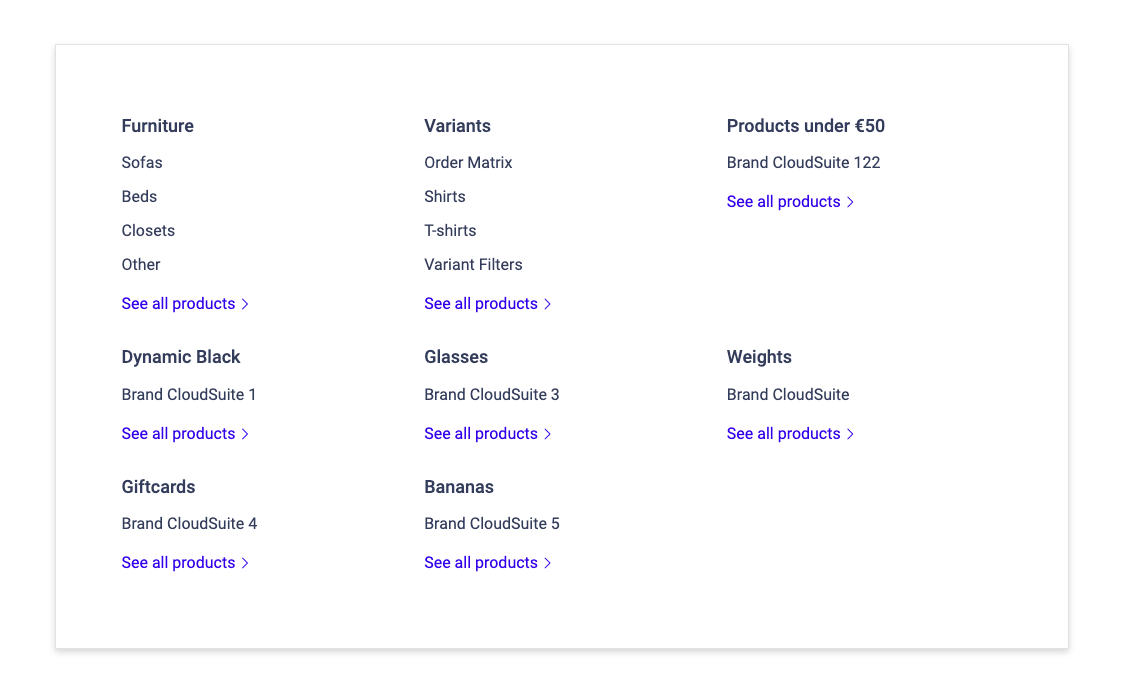See all Dynamic Black products
Viewport: 1124px width, 693px height.
[x=178, y=433]
